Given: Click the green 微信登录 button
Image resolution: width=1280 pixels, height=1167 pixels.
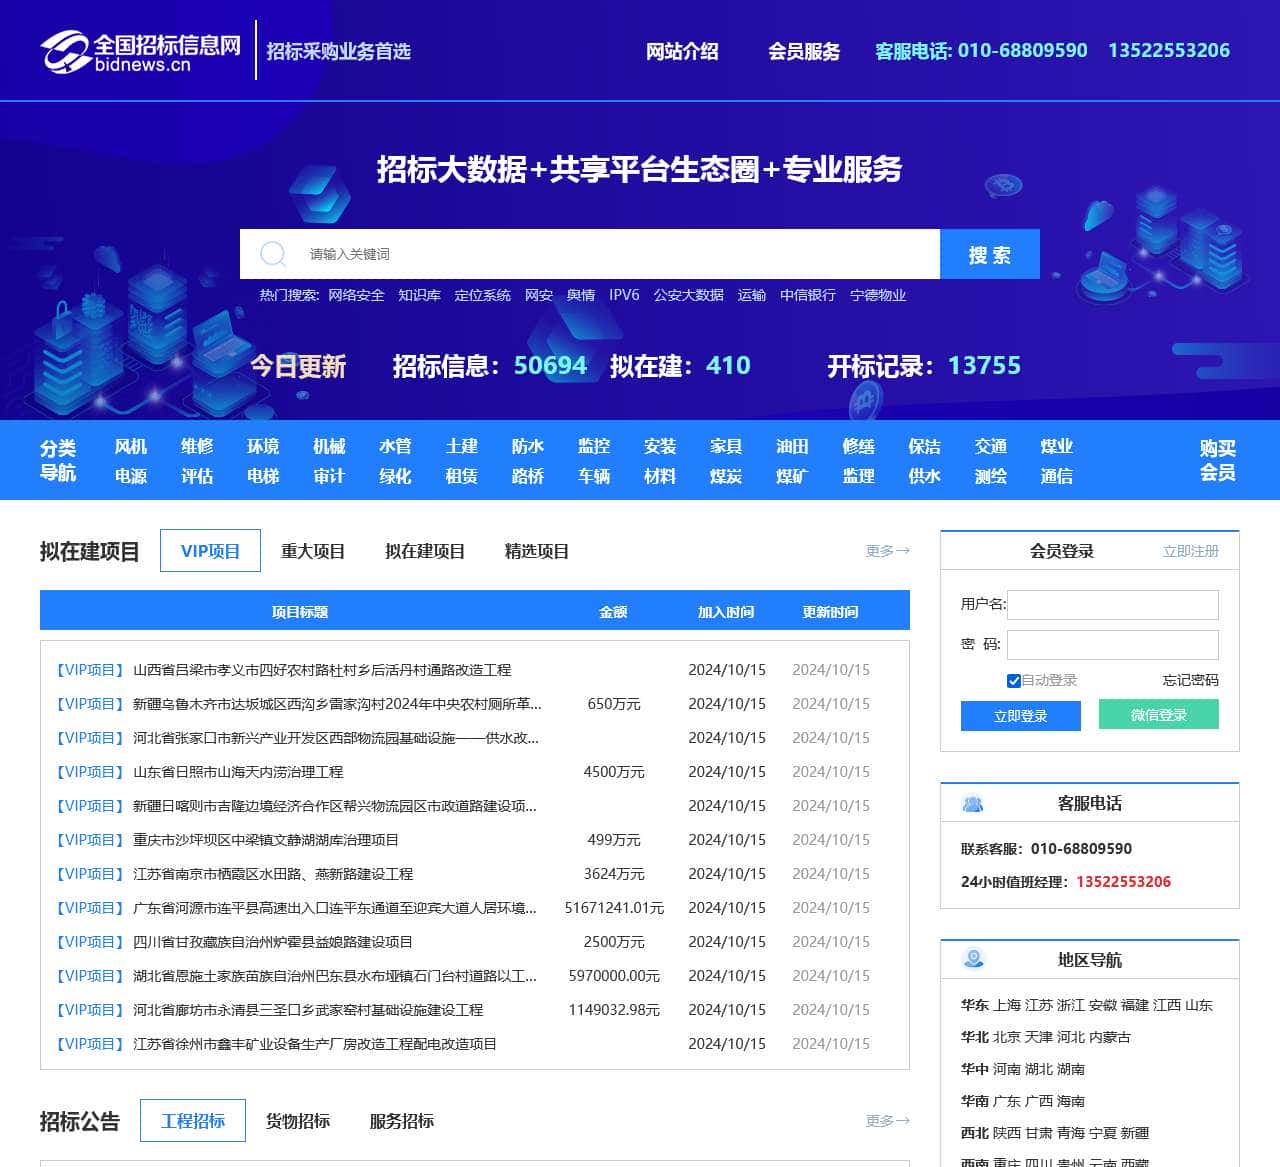Looking at the screenshot, I should click(1158, 715).
